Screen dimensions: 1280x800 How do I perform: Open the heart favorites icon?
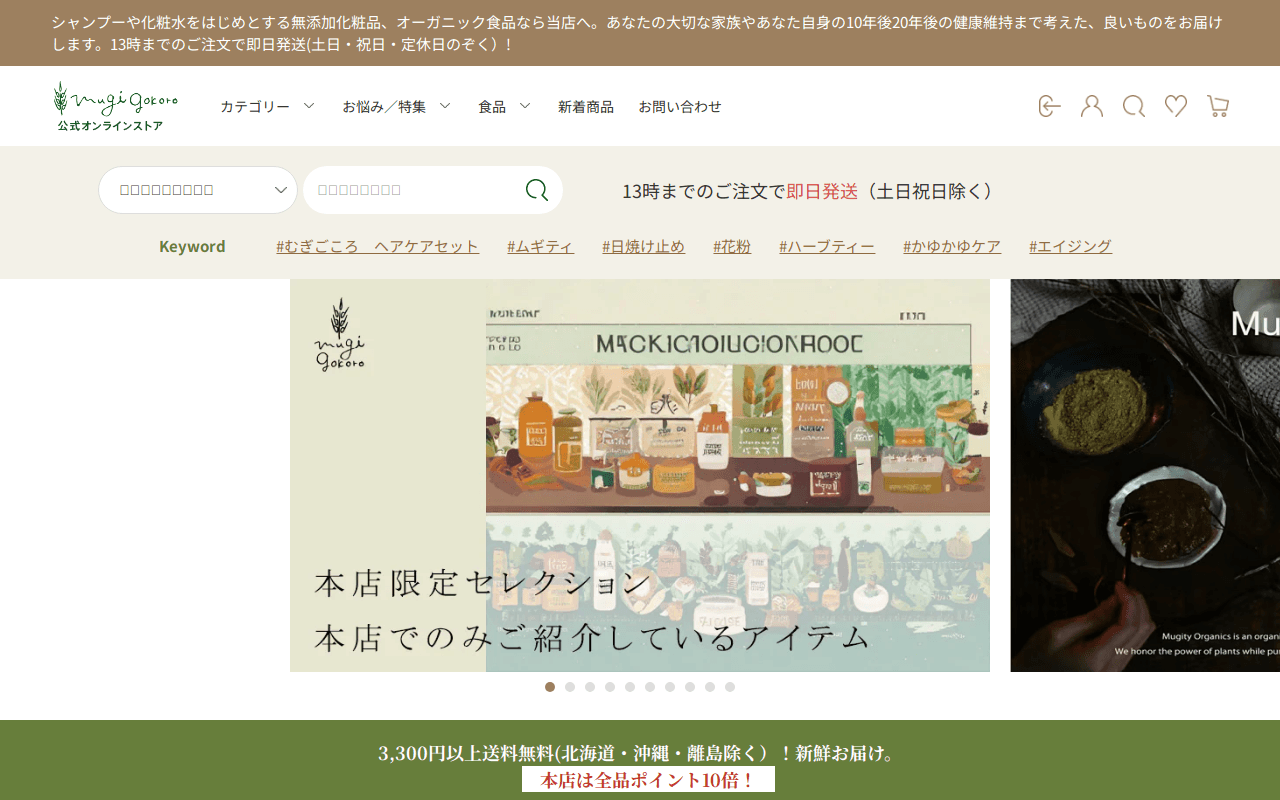1176,106
